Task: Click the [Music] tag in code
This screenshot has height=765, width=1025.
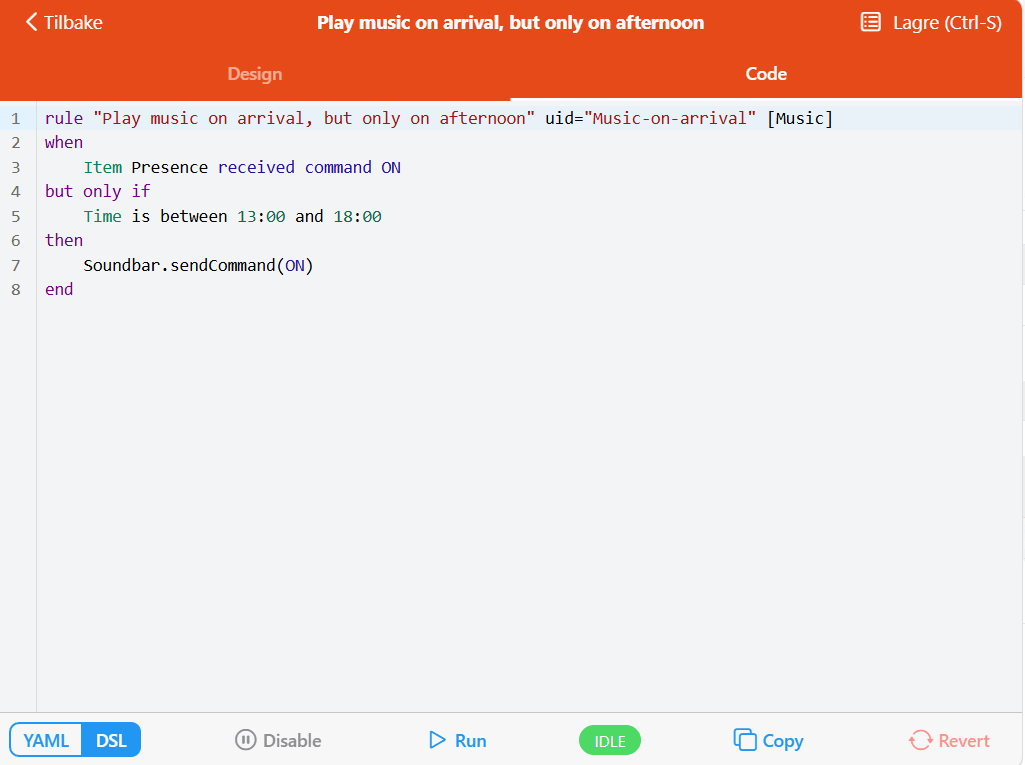Action: pyautogui.click(x=800, y=118)
